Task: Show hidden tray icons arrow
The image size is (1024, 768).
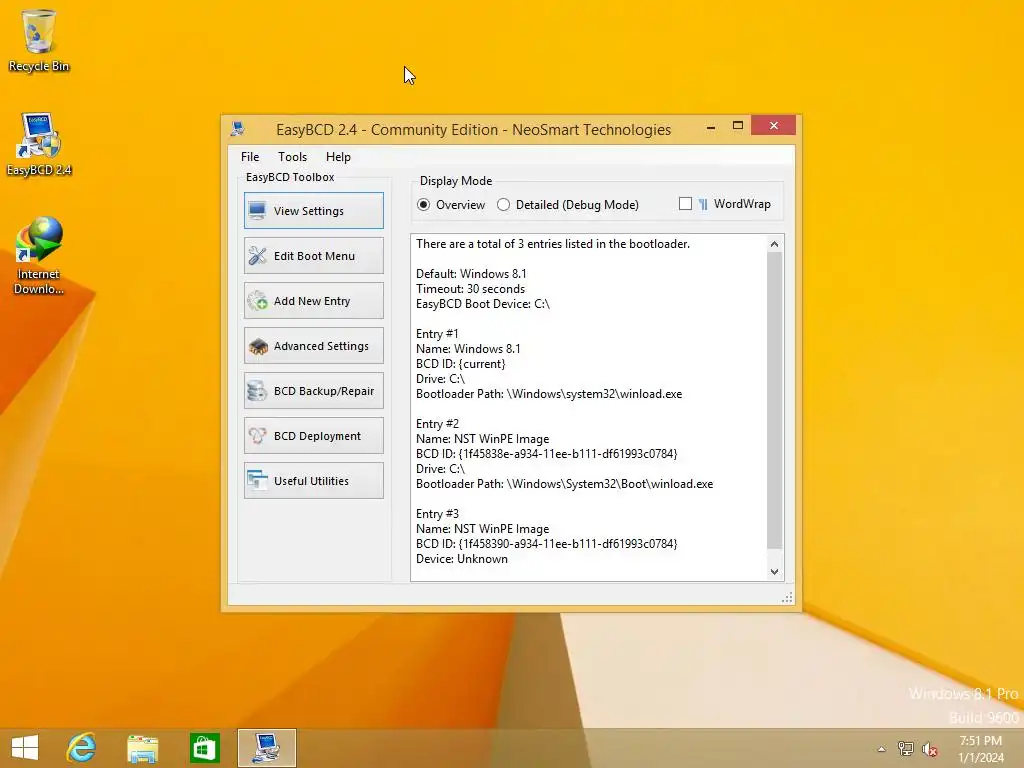Action: (x=881, y=749)
